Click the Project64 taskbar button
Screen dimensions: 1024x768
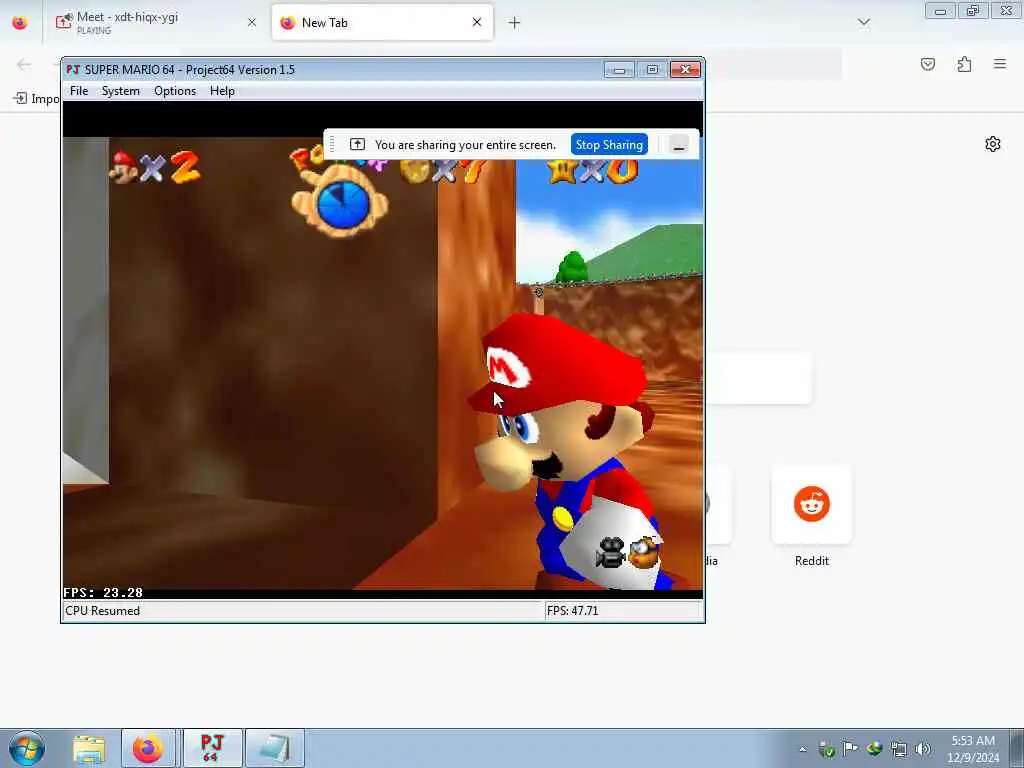[x=212, y=748]
